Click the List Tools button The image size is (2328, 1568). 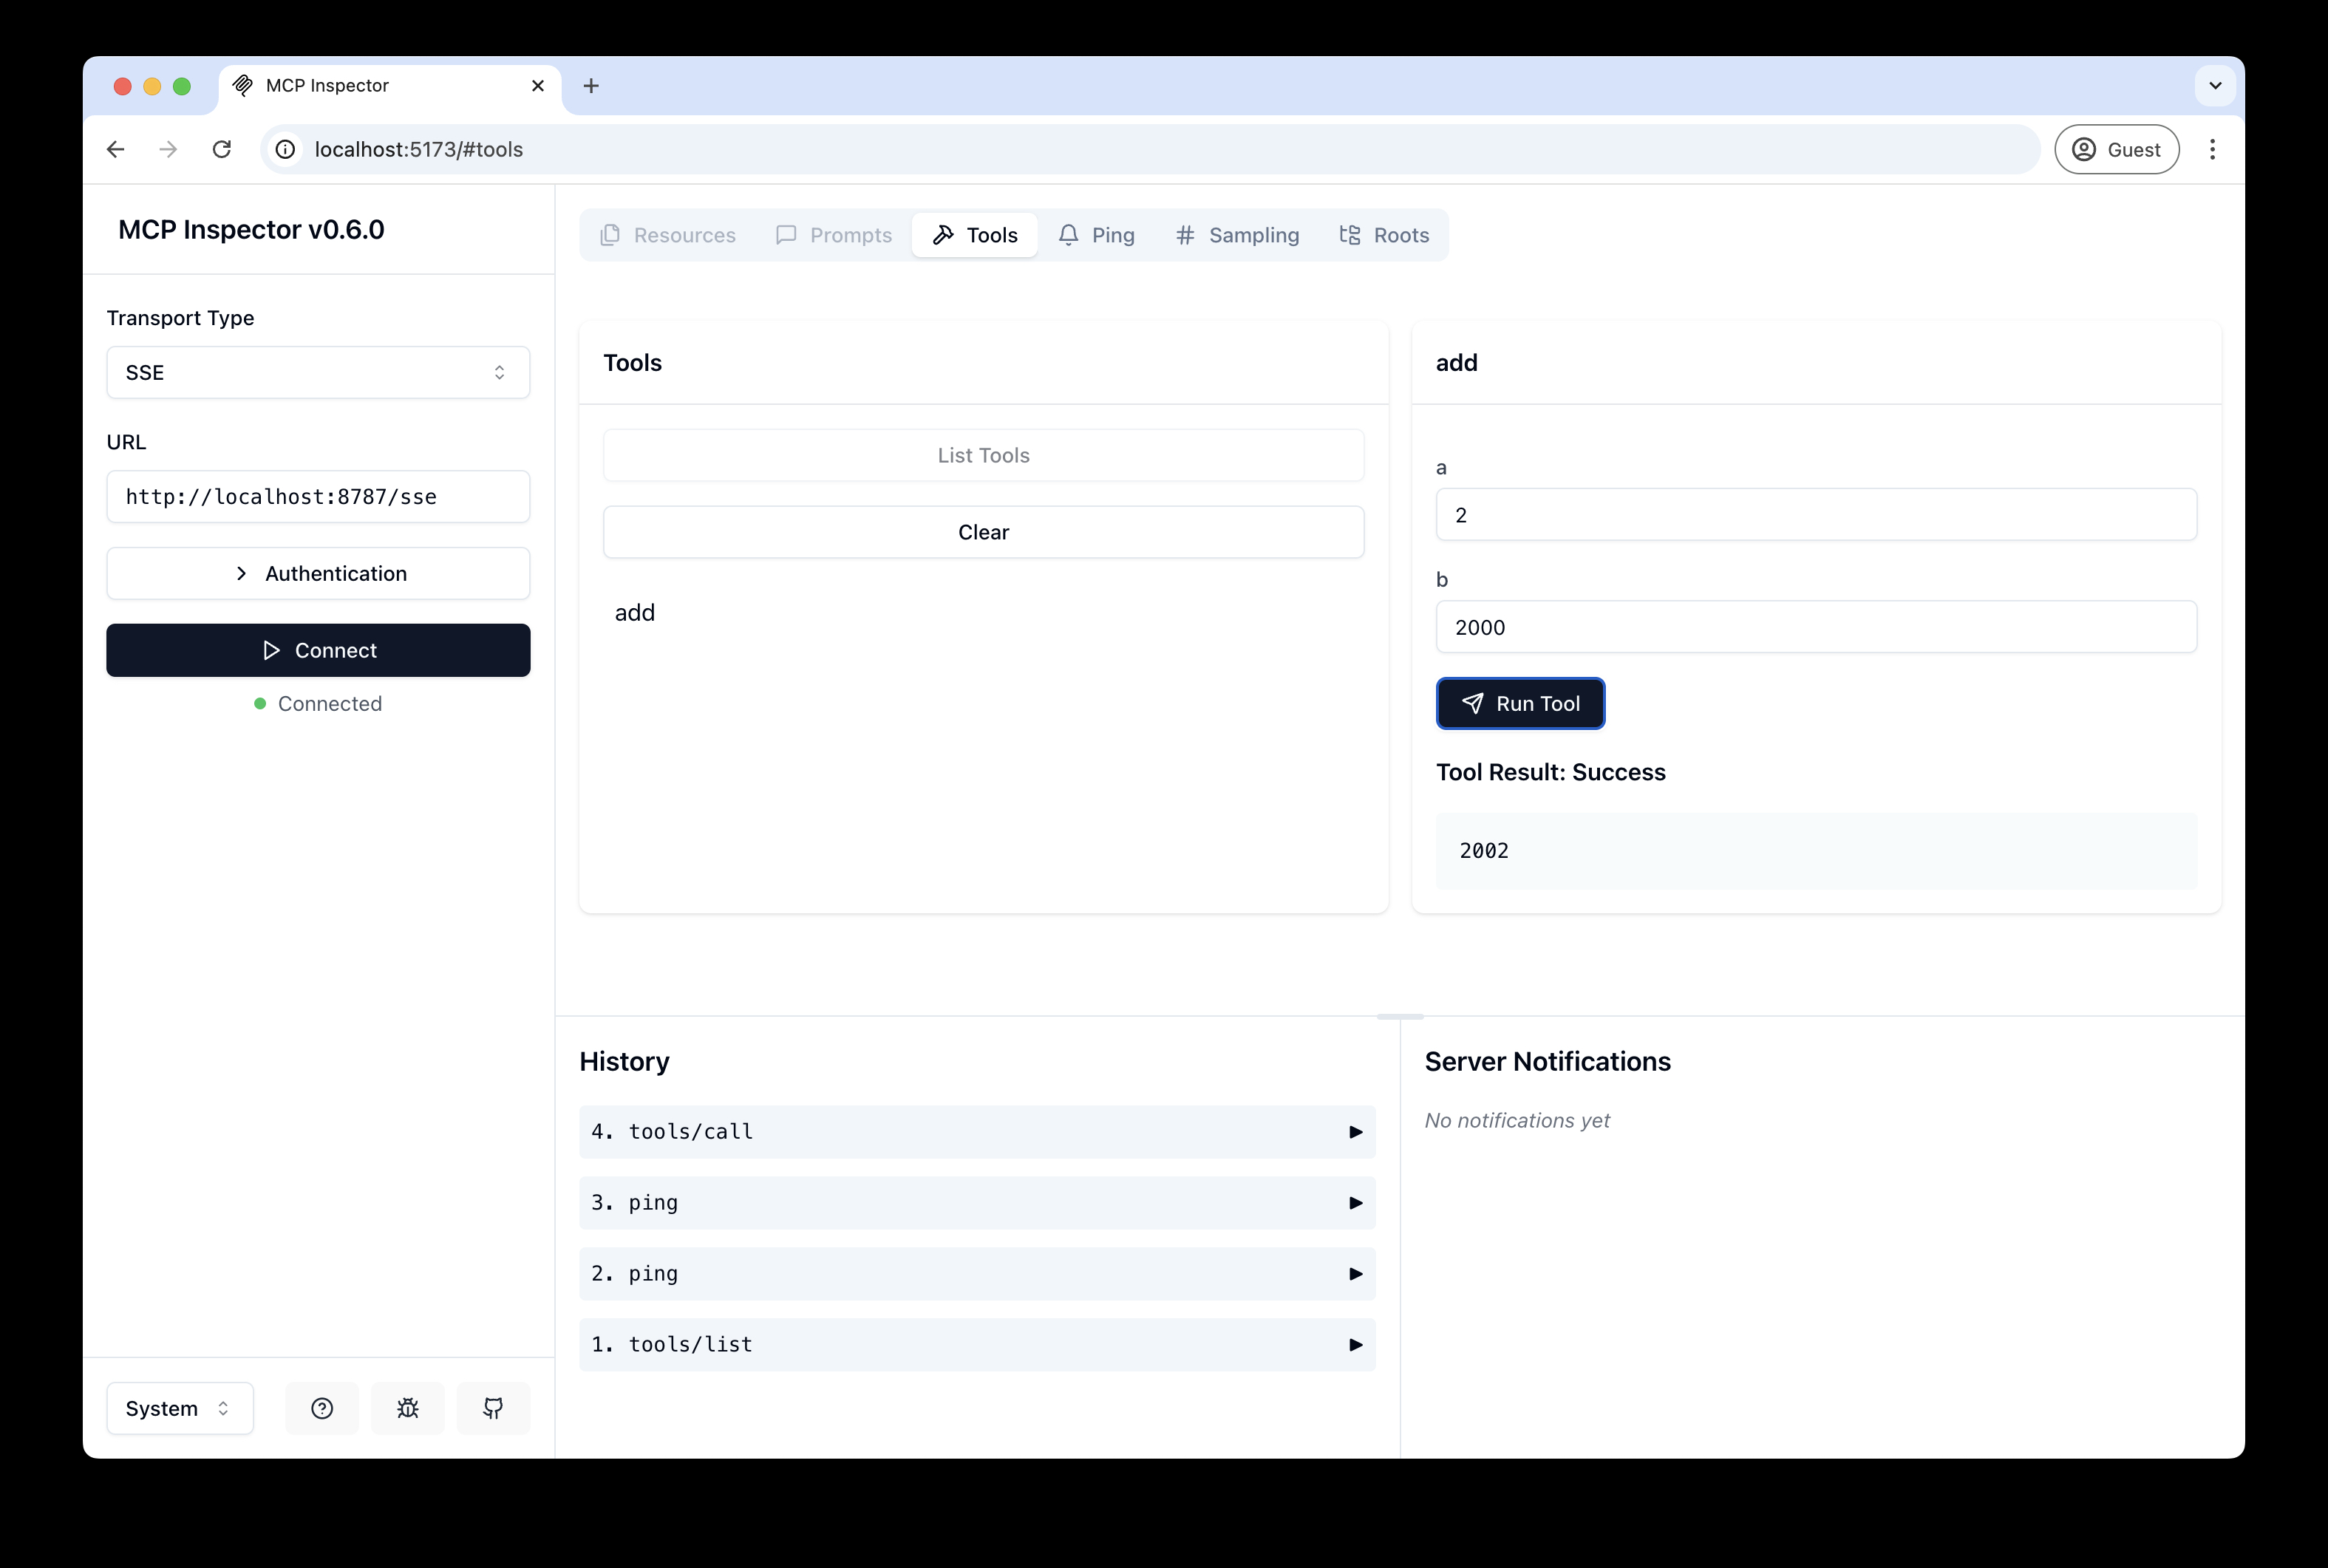pos(983,455)
